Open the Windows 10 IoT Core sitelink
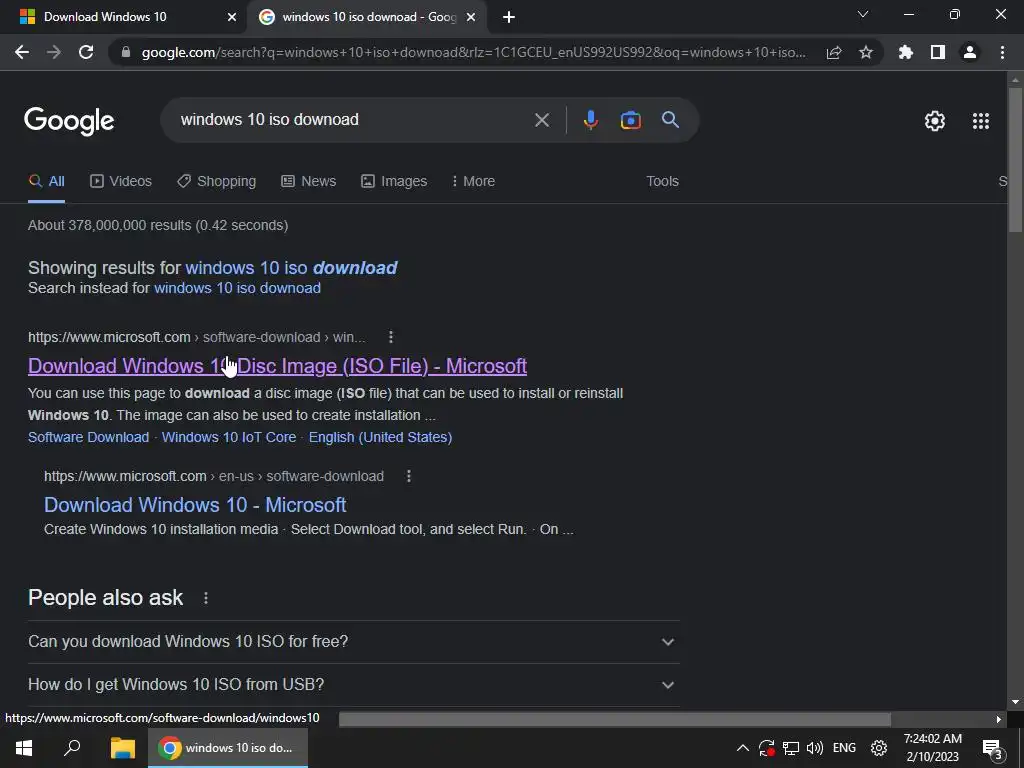The width and height of the screenshot is (1024, 768). tap(229, 438)
